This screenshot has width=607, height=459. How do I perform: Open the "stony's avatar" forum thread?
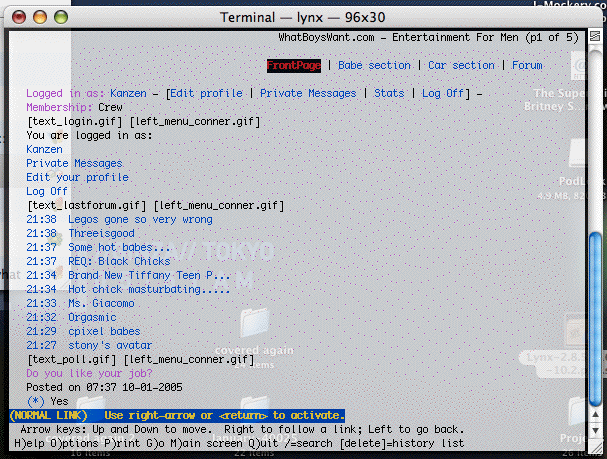pos(110,345)
